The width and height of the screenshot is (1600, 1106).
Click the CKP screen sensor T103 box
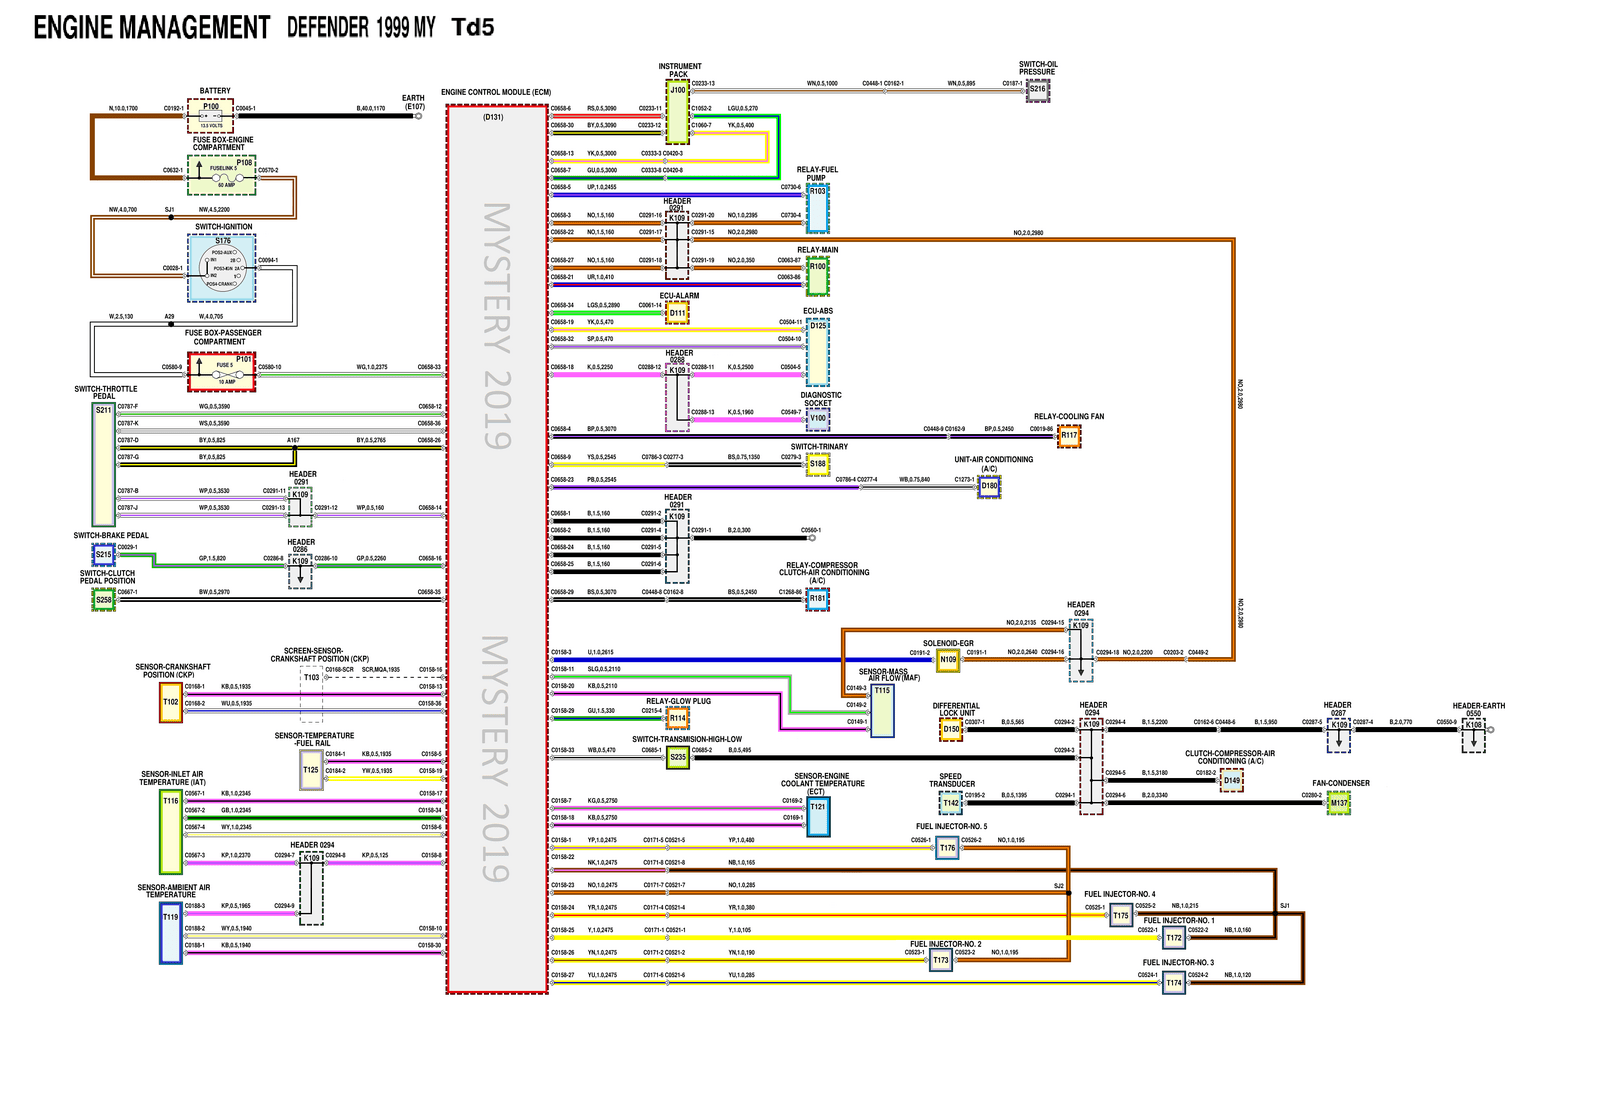pos(312,695)
